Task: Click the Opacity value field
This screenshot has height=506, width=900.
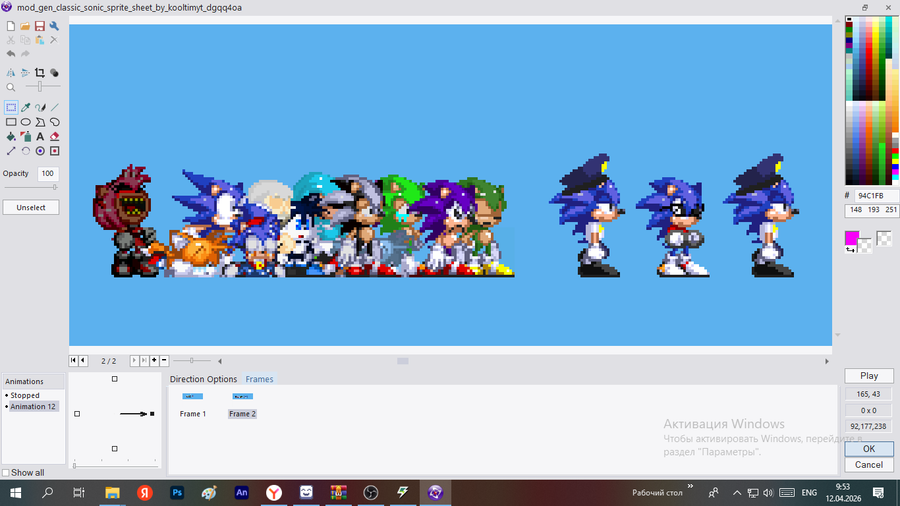Action: coord(48,173)
